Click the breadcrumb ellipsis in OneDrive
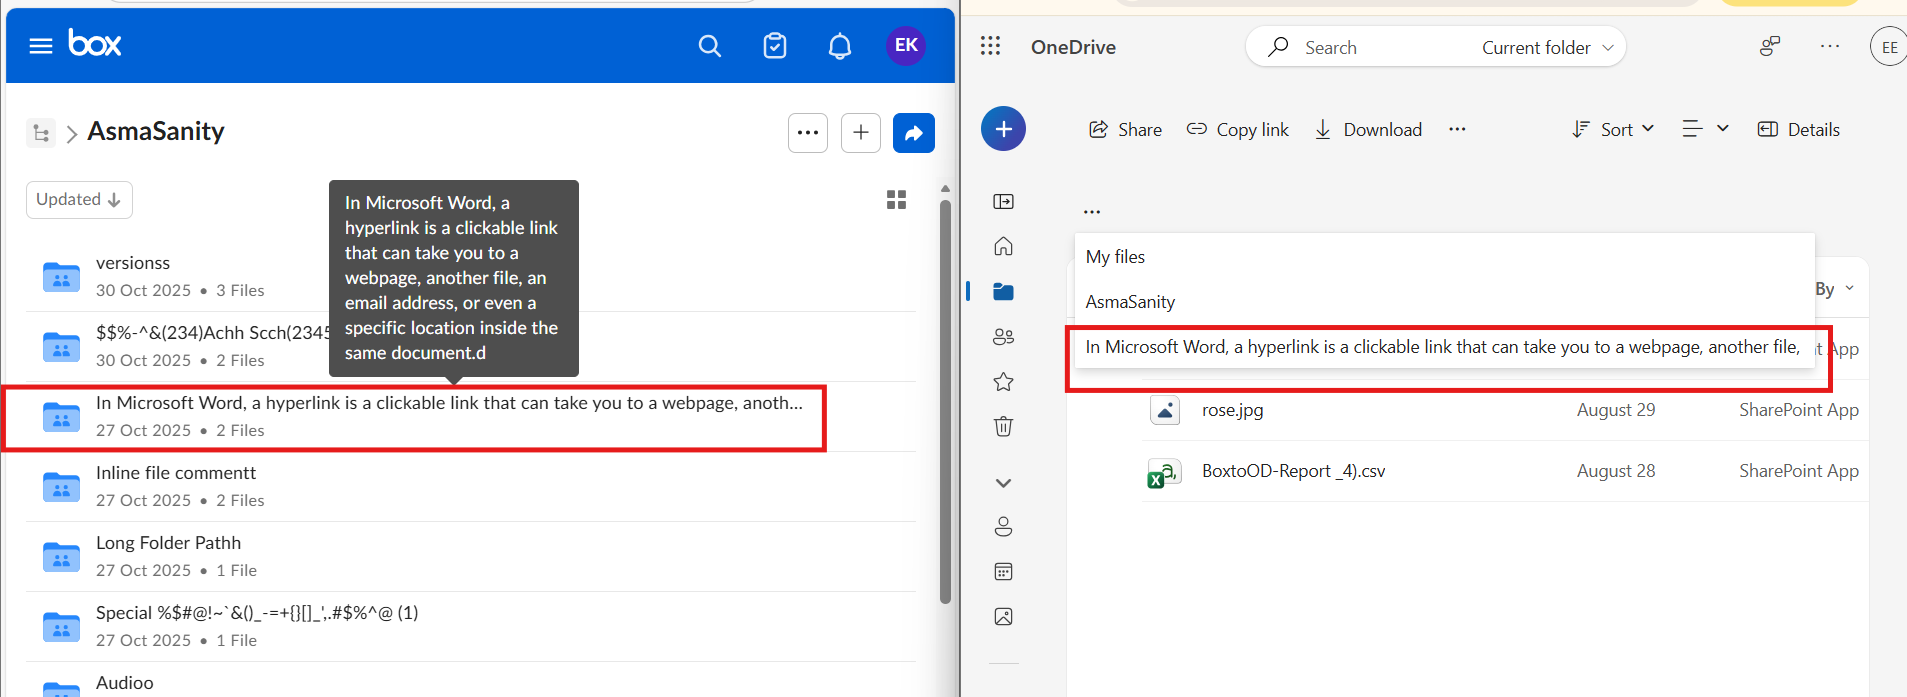1907x697 pixels. point(1092,211)
